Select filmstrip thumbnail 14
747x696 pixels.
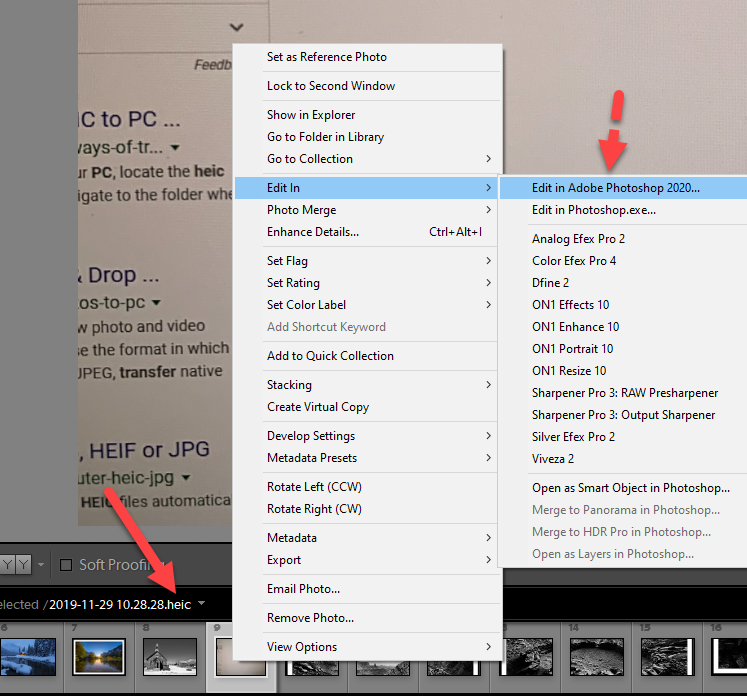point(597,657)
